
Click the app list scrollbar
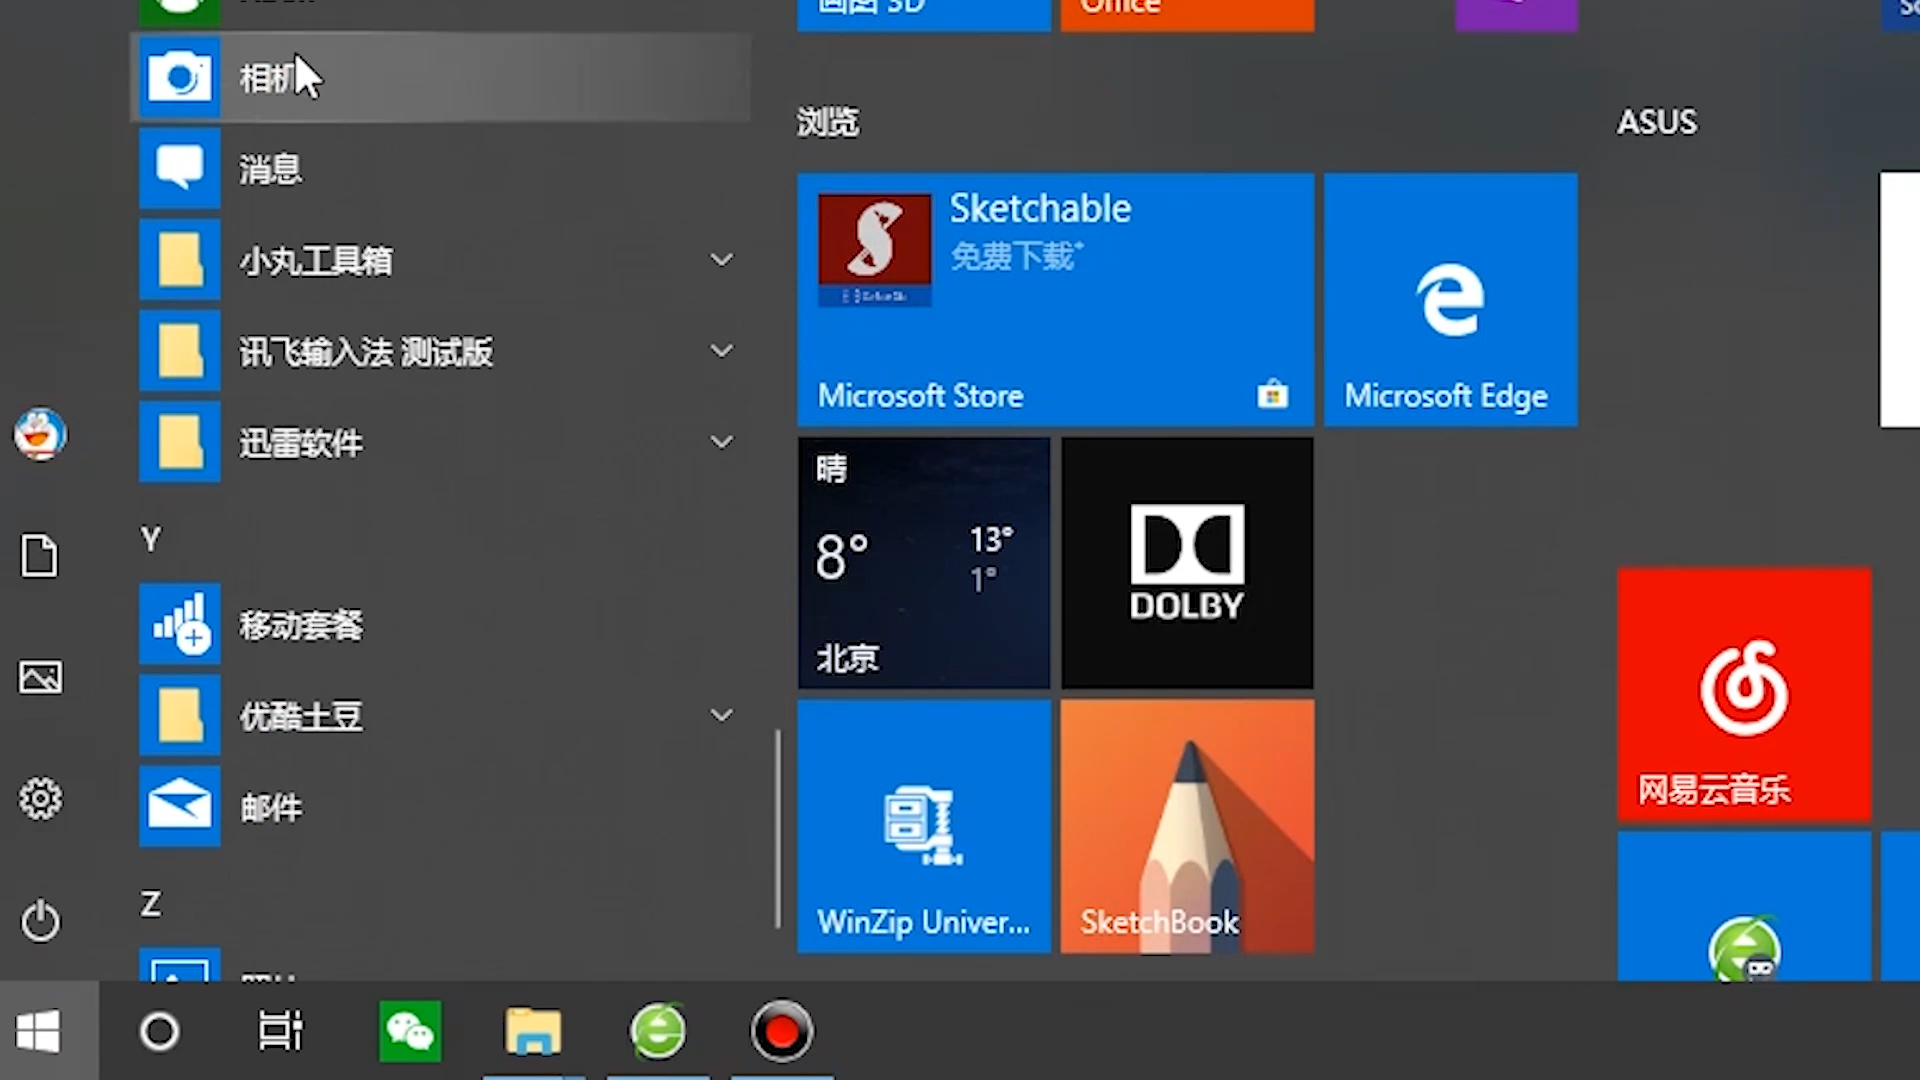[777, 829]
